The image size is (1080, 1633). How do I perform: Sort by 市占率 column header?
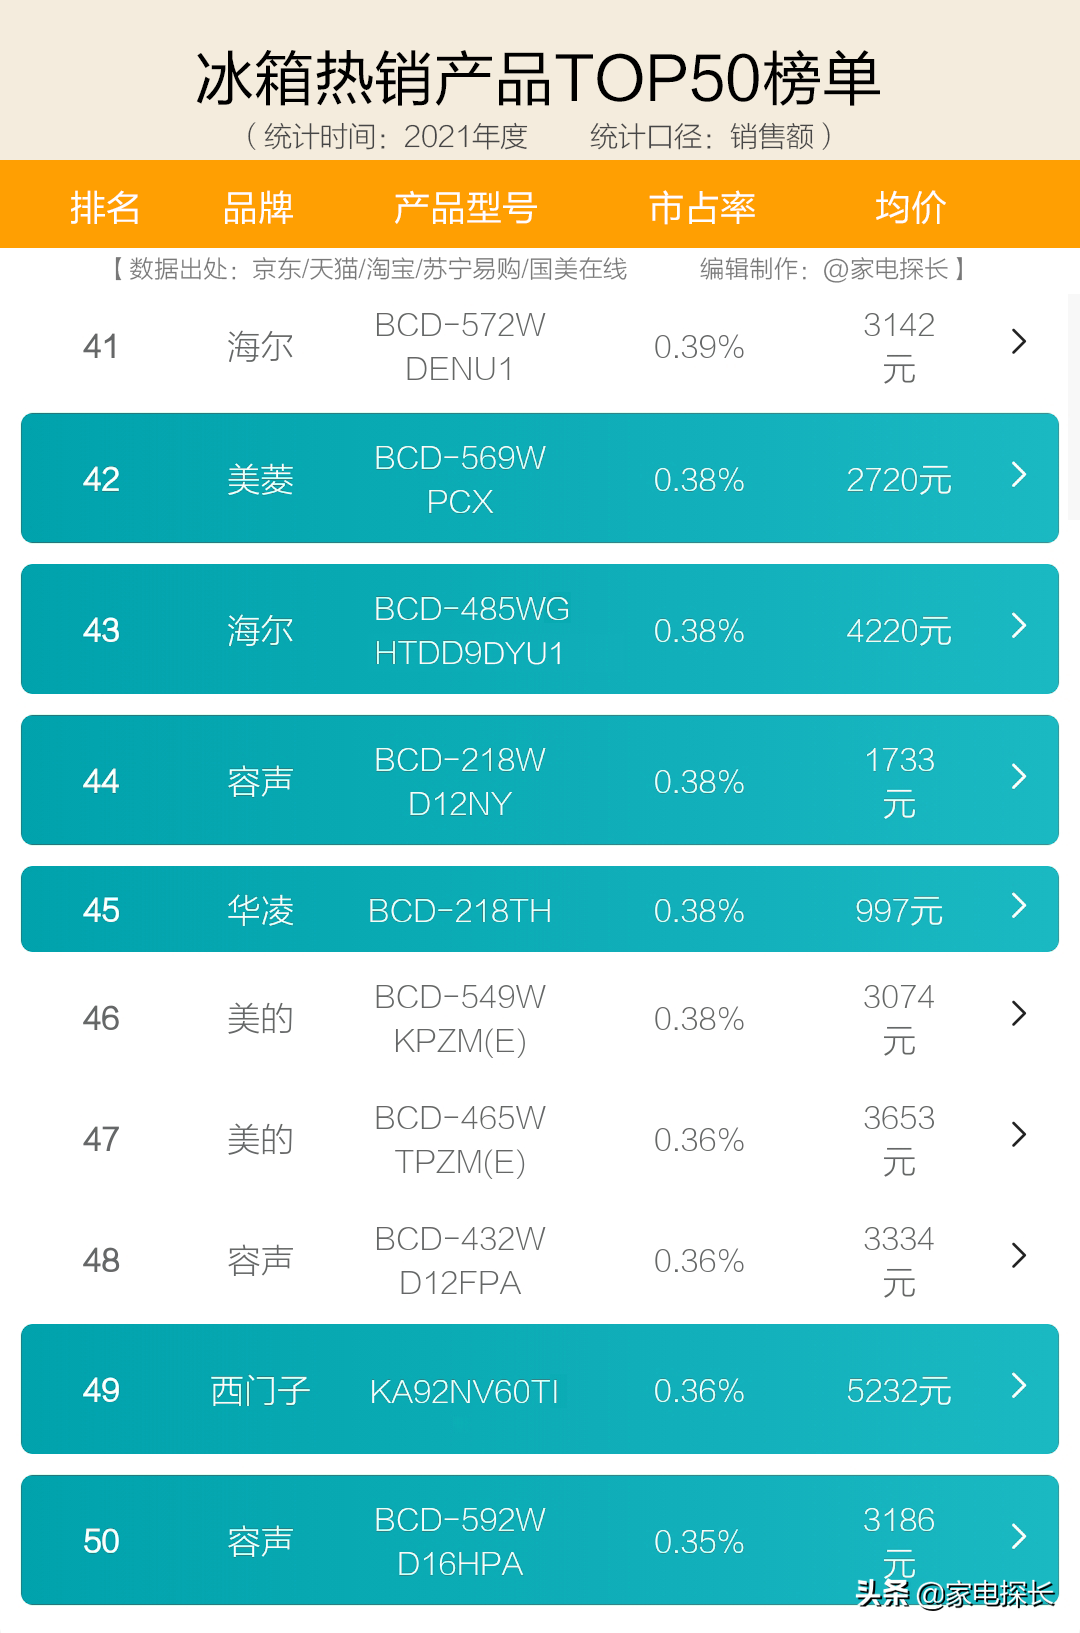(x=701, y=208)
